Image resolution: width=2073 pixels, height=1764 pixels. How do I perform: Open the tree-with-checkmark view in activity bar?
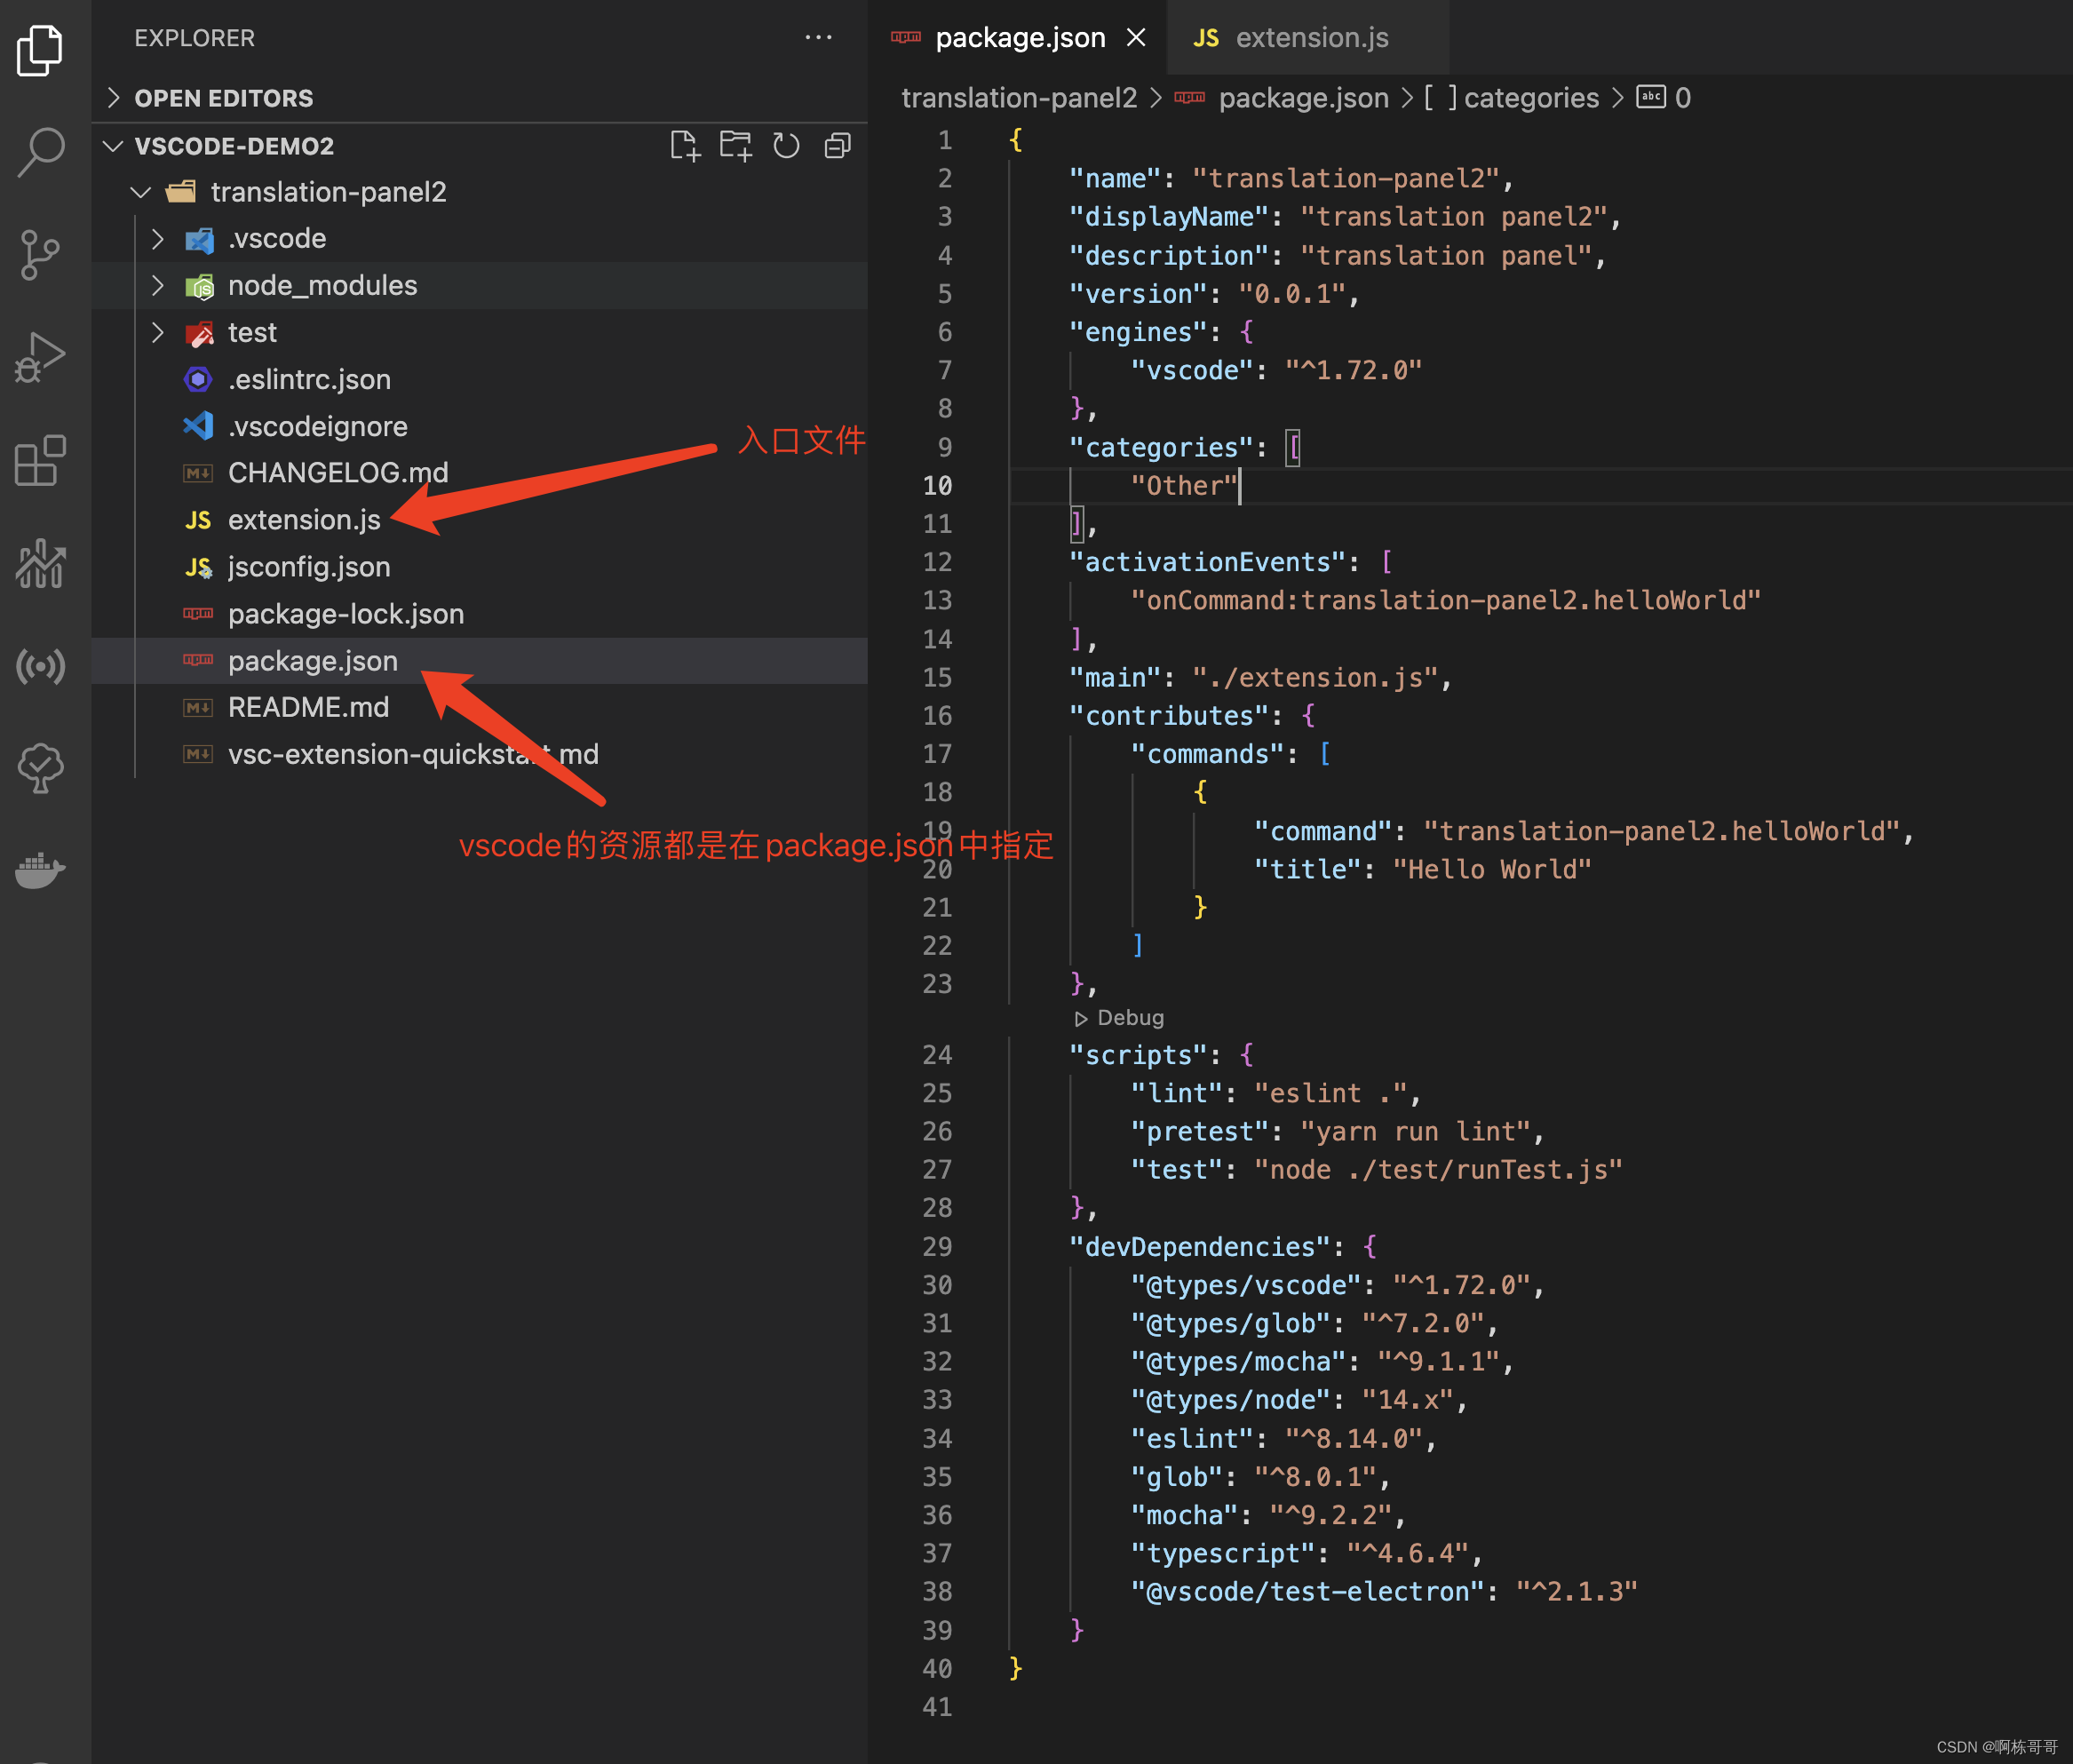pos(41,768)
